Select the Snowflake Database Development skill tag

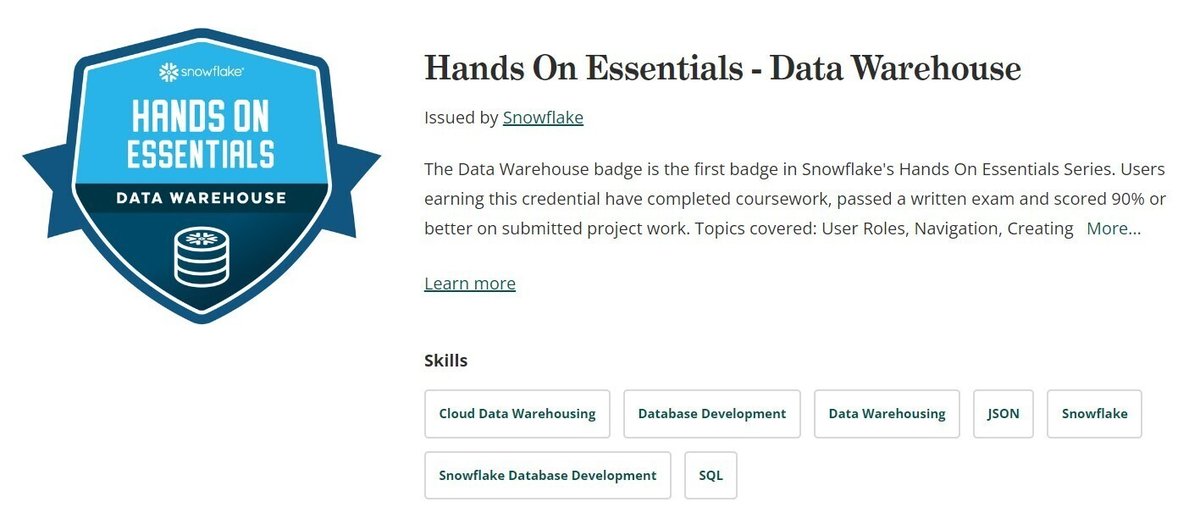click(548, 475)
